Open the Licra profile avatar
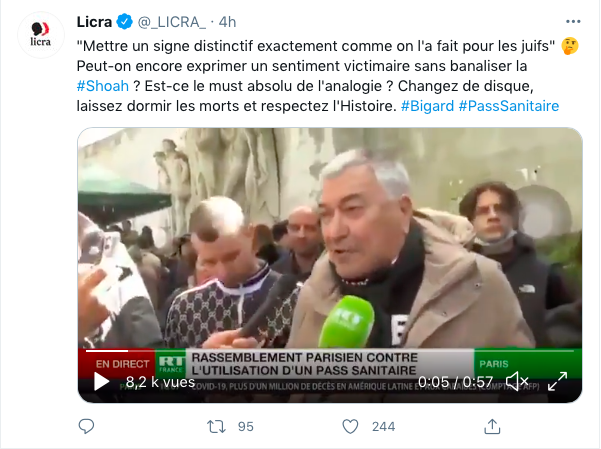The height and width of the screenshot is (449, 601). 41,35
